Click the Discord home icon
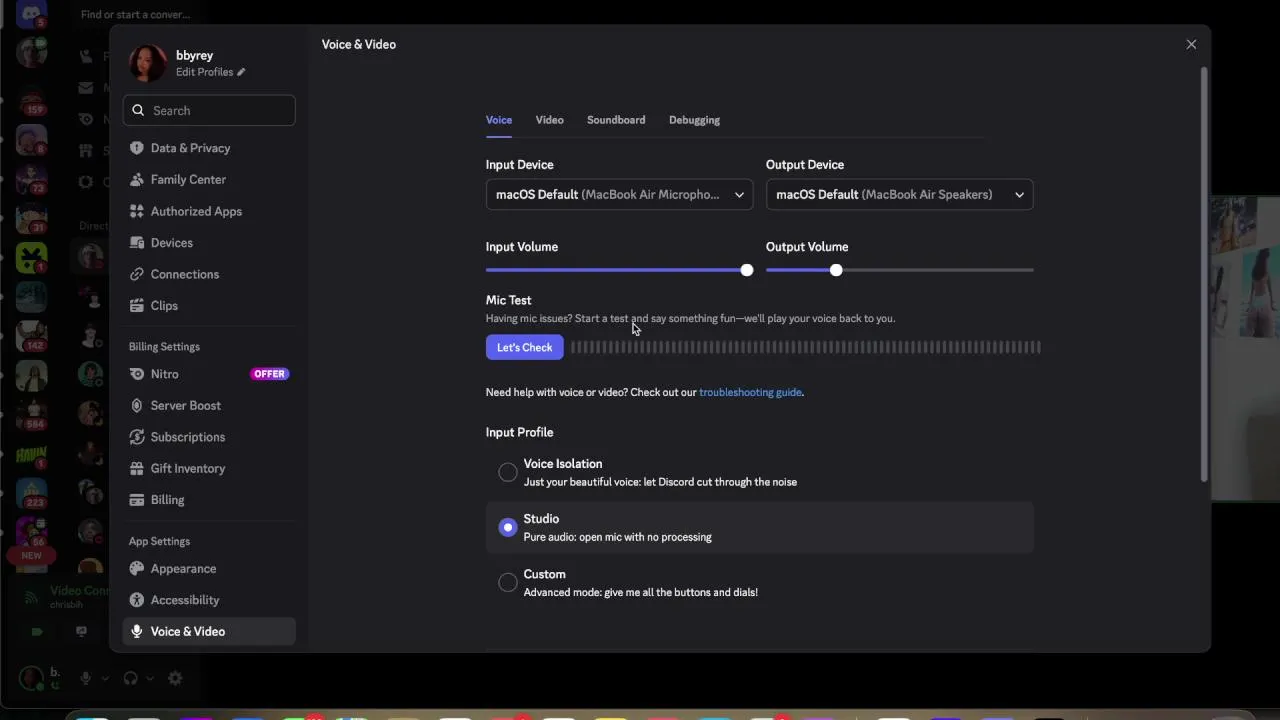The image size is (1280, 720). point(31,12)
